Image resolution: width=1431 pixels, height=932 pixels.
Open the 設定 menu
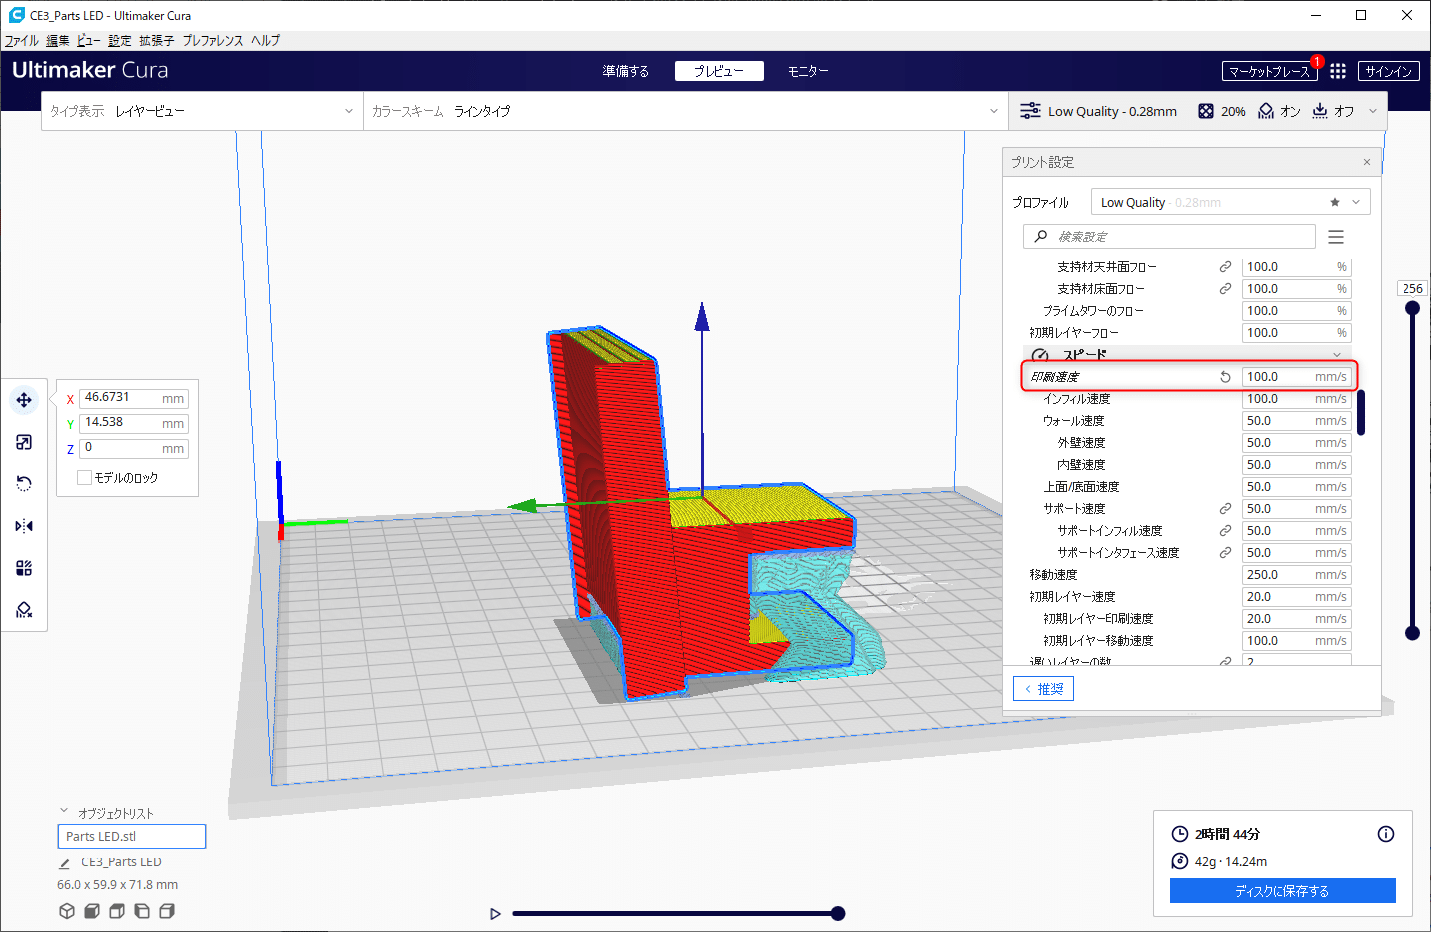coord(120,41)
